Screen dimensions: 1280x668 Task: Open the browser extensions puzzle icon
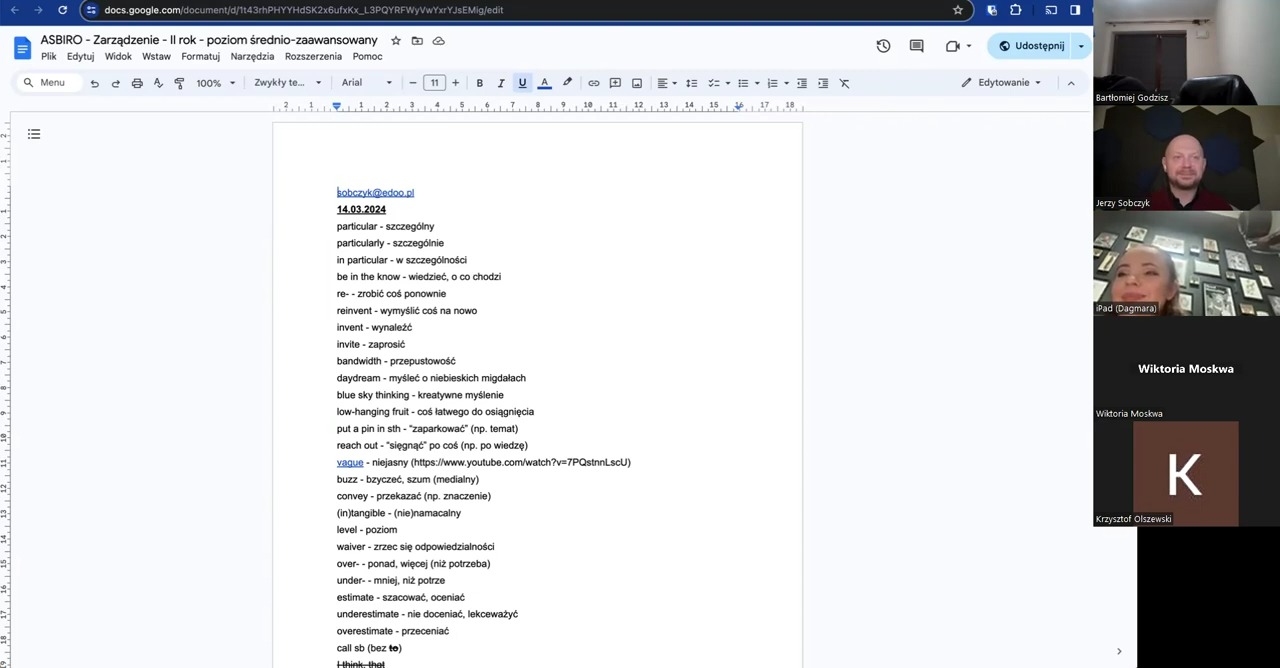[1016, 10]
